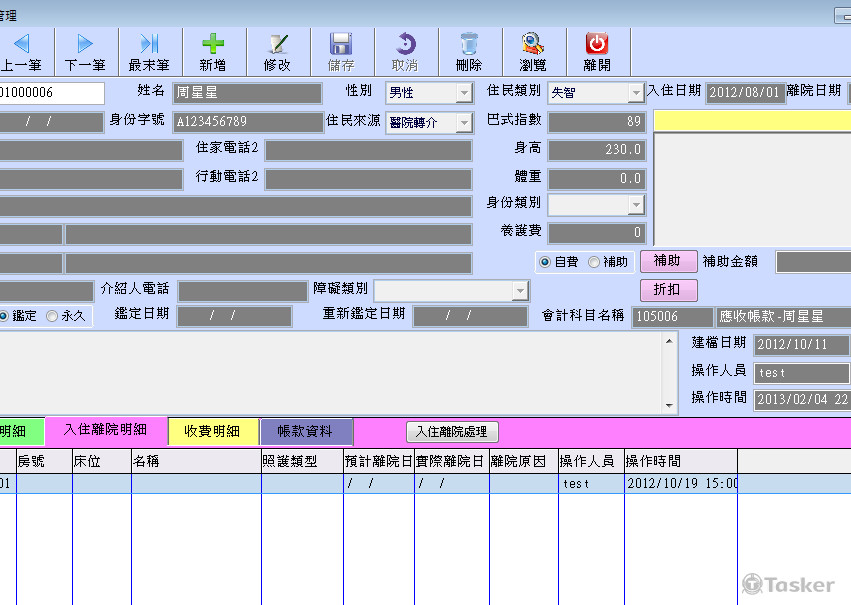Open the 性別 dropdown
This screenshot has height=605, width=851.
point(464,93)
